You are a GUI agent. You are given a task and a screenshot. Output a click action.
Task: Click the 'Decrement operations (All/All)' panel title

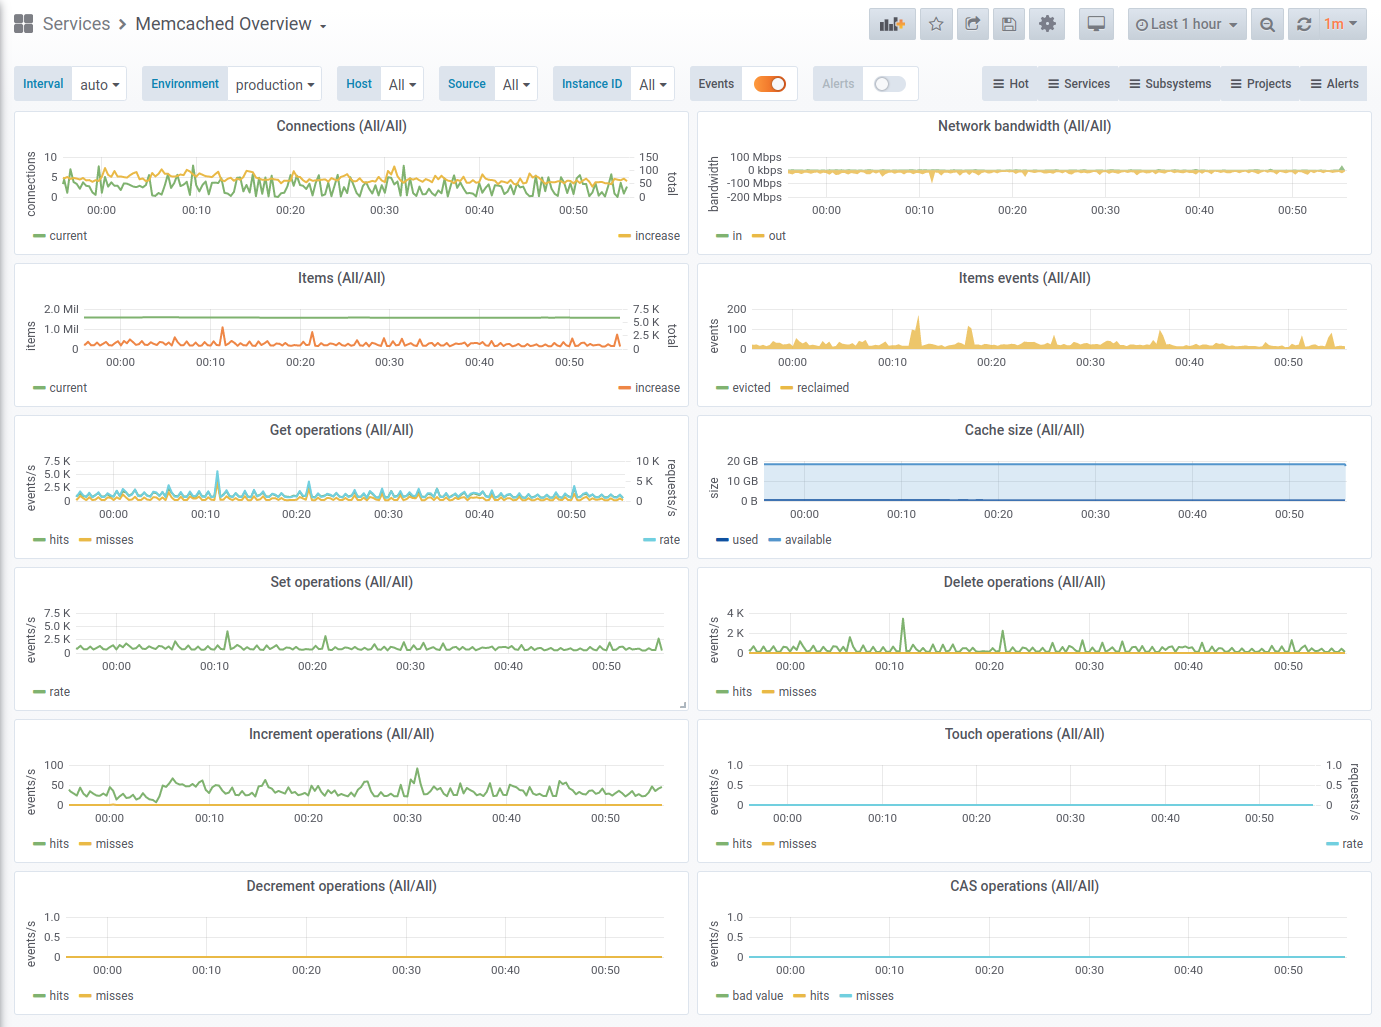coord(342,886)
